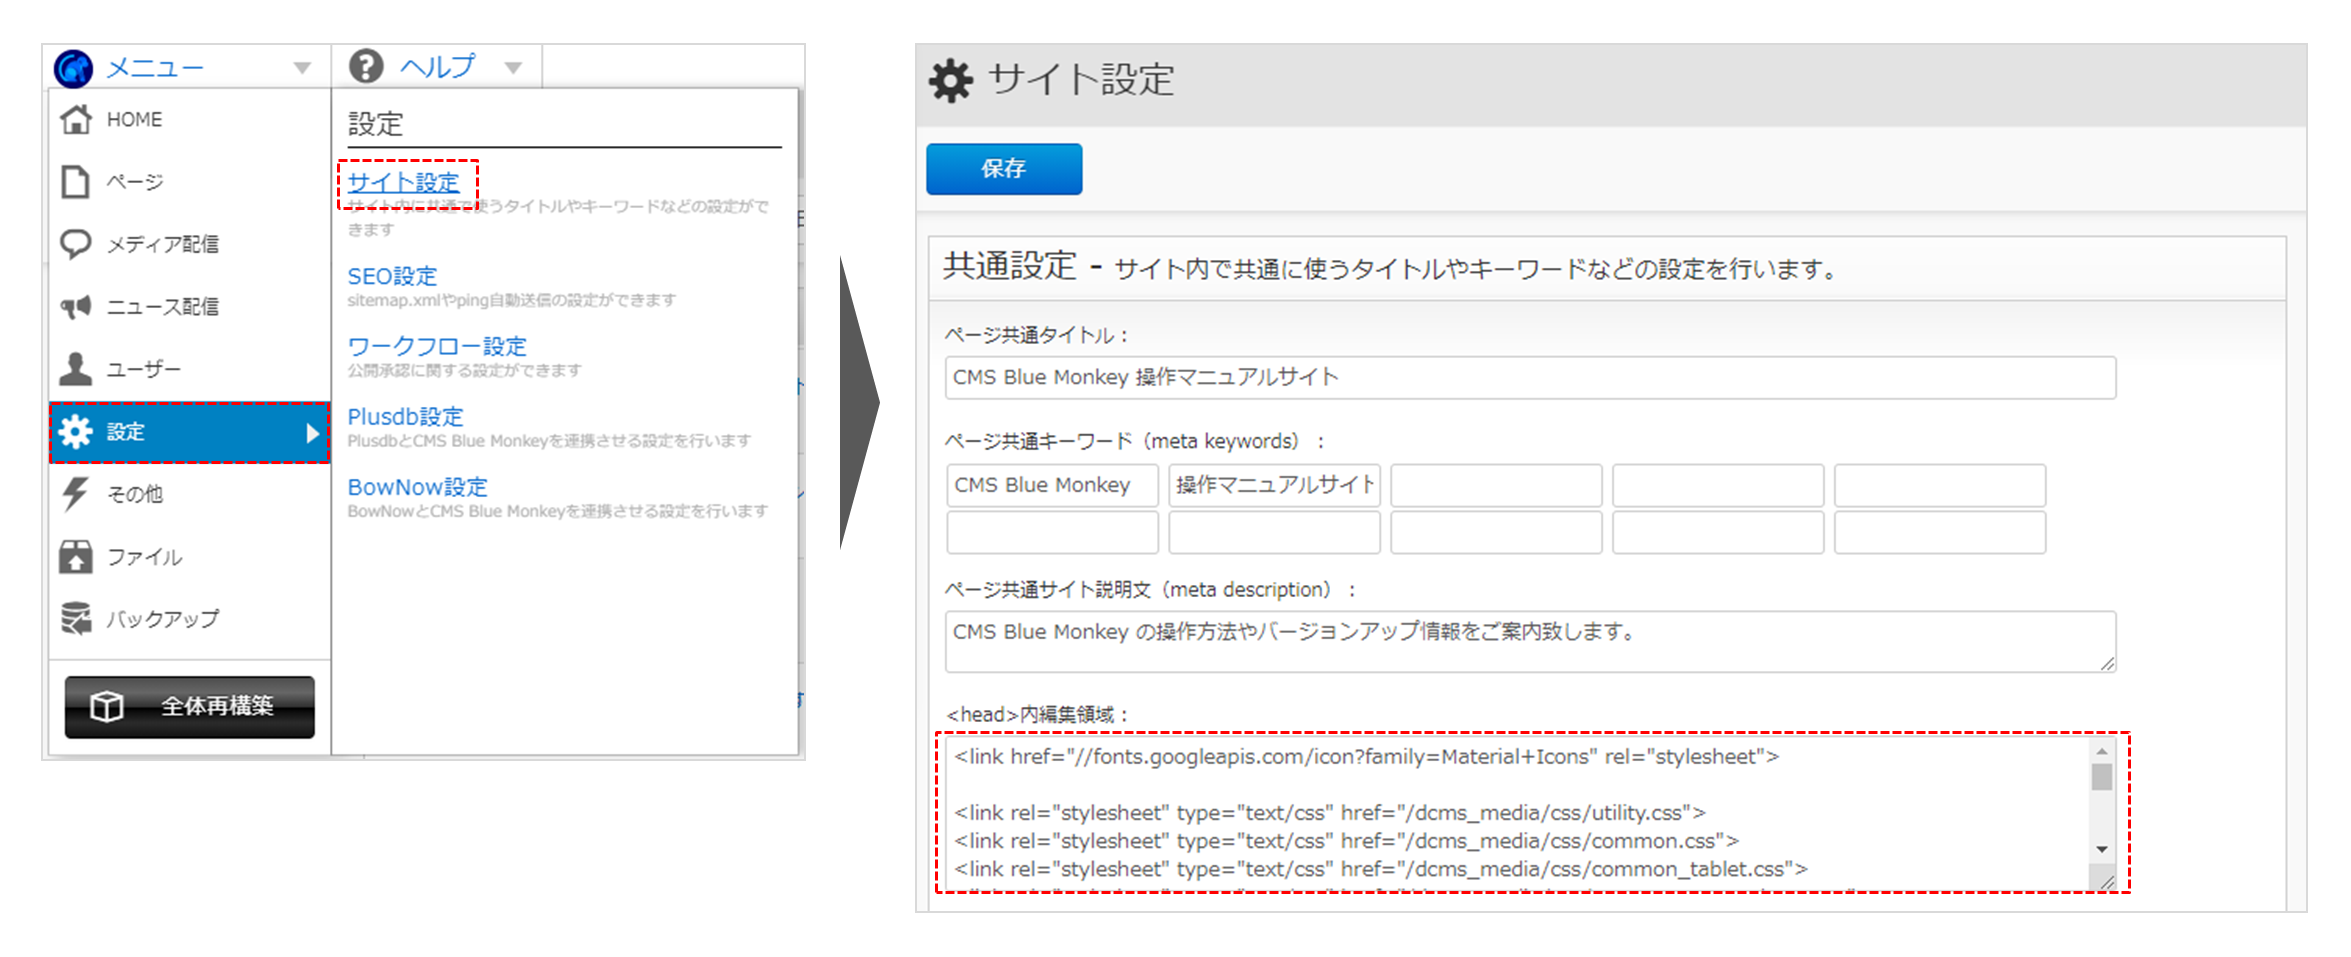Click the head textarea scroll-up arrow
2351x957 pixels.
(x=2102, y=751)
